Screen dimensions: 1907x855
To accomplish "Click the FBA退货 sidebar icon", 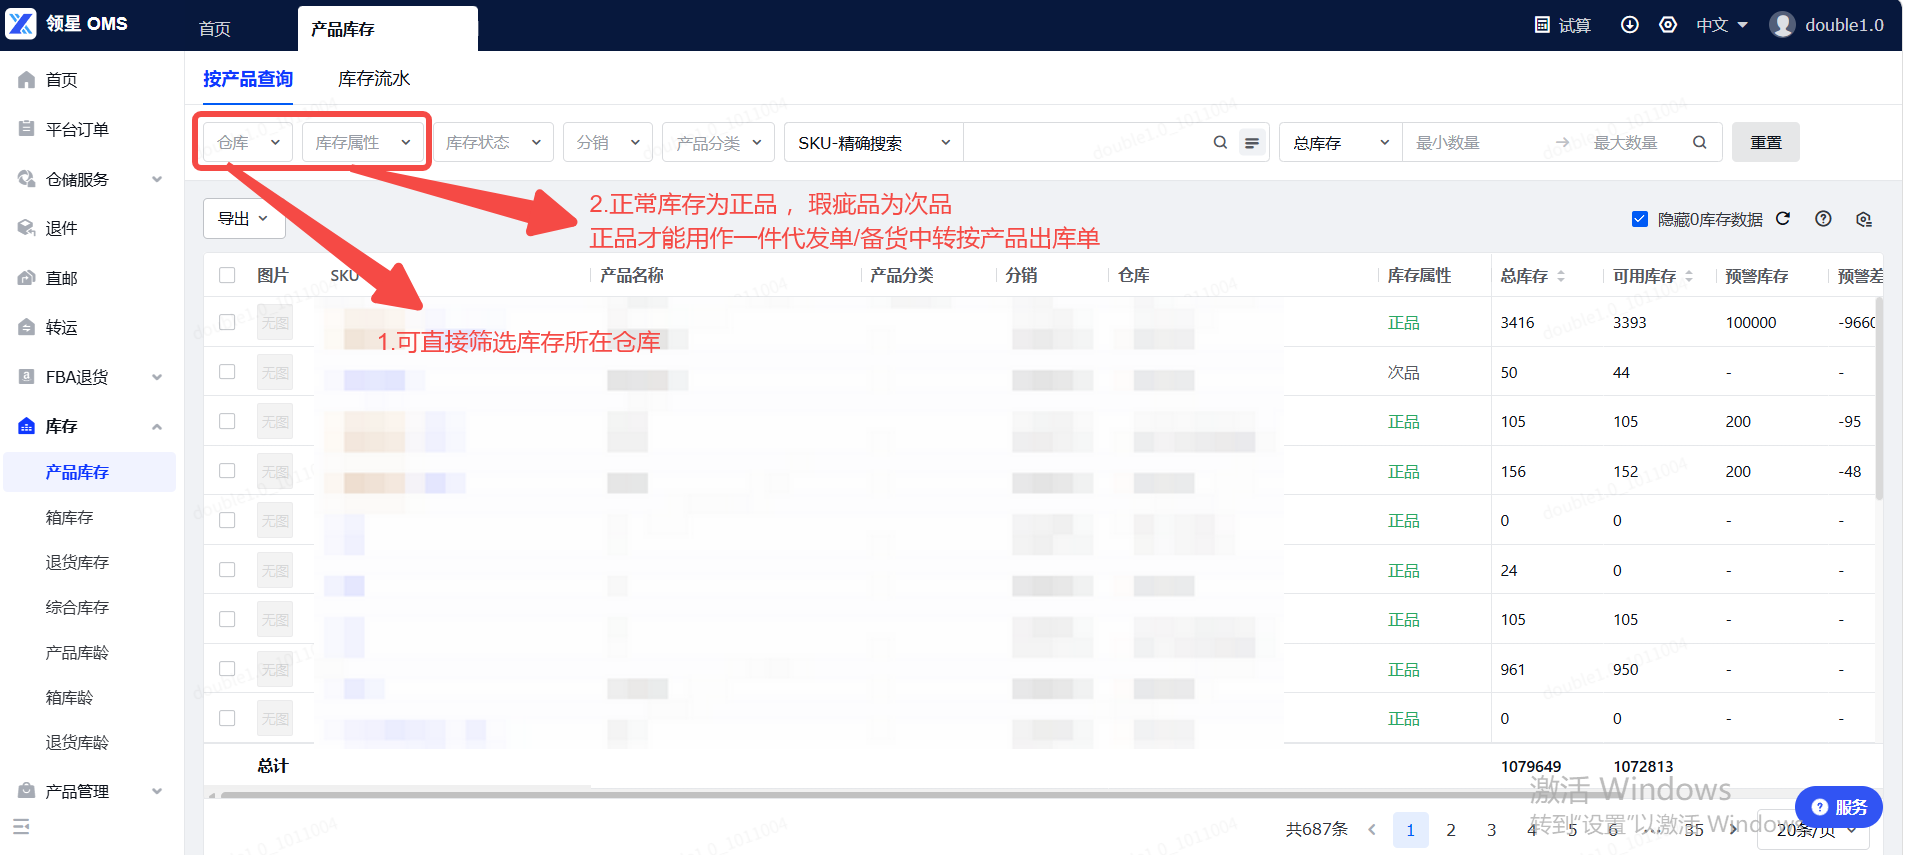I will [27, 377].
